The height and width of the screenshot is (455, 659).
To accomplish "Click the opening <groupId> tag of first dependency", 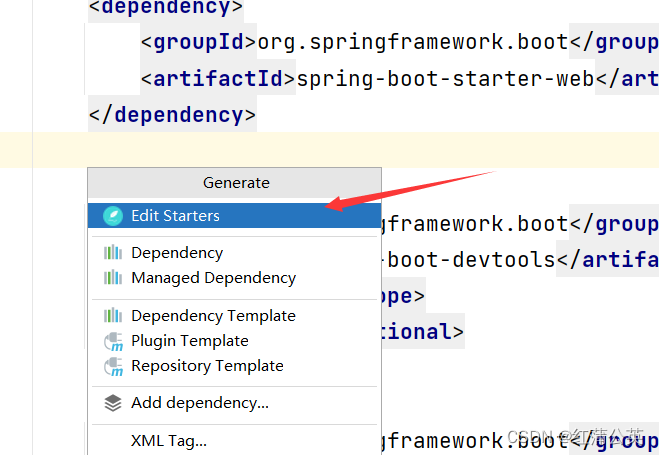I will pos(198,42).
